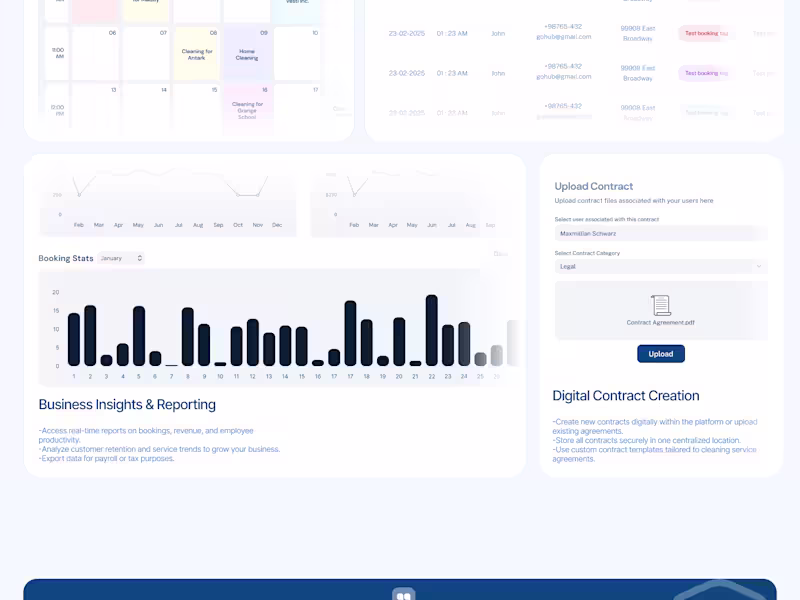The height and width of the screenshot is (600, 800).
Task: Select the Cleaning for Antark calendar event
Action: [x=197, y=54]
